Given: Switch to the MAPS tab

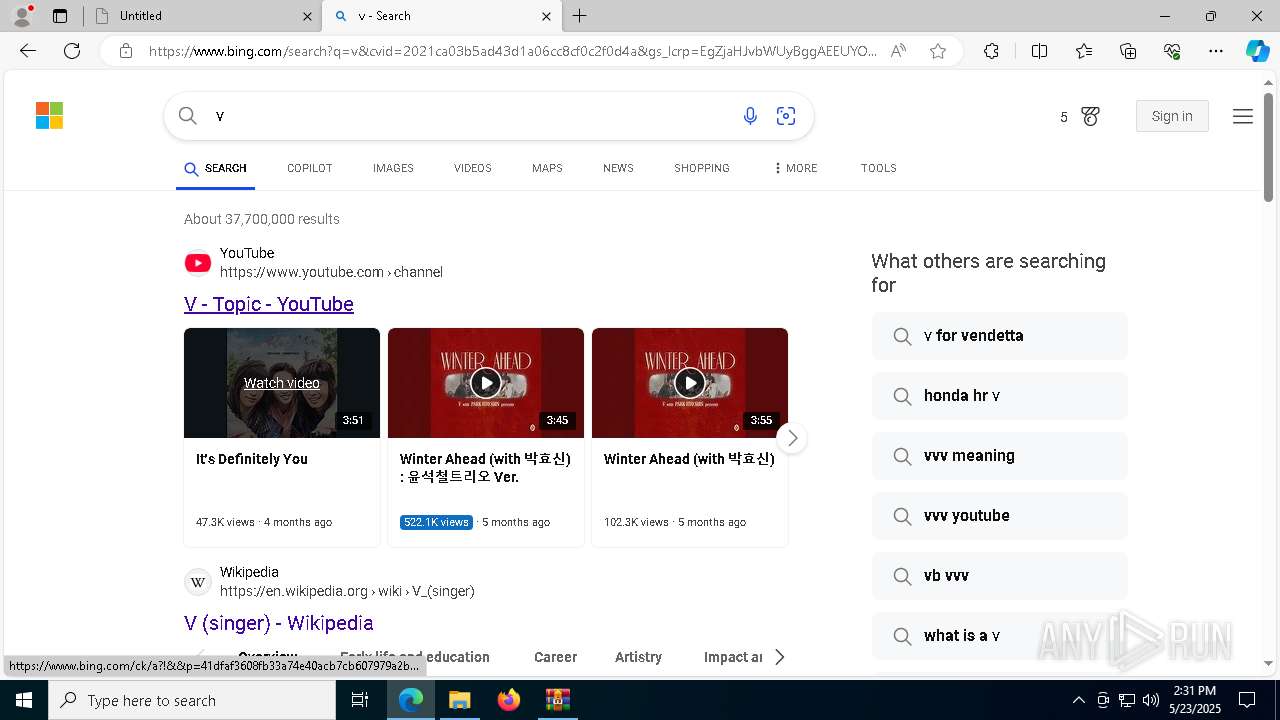Looking at the screenshot, I should (x=547, y=168).
